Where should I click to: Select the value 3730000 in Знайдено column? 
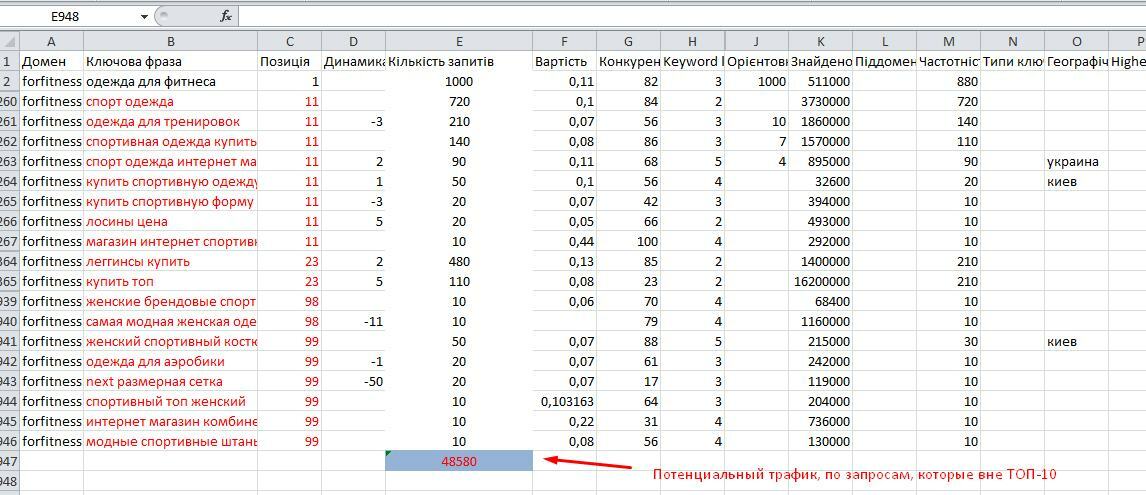coord(820,102)
